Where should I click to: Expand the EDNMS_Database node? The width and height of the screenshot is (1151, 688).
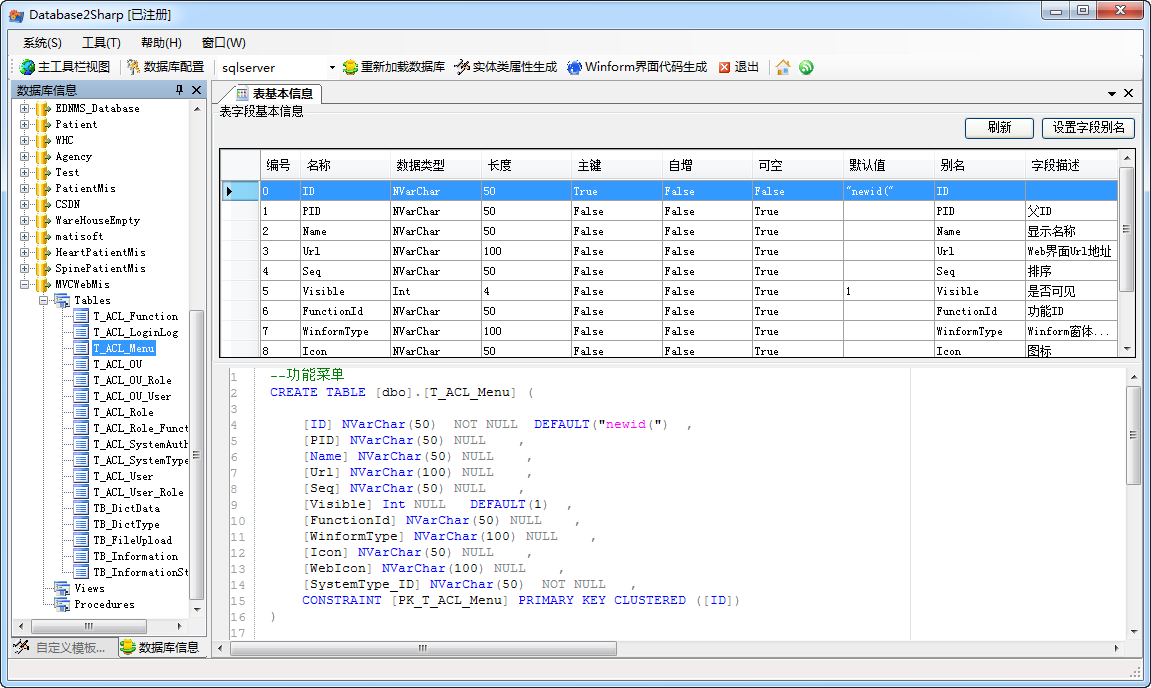24,109
